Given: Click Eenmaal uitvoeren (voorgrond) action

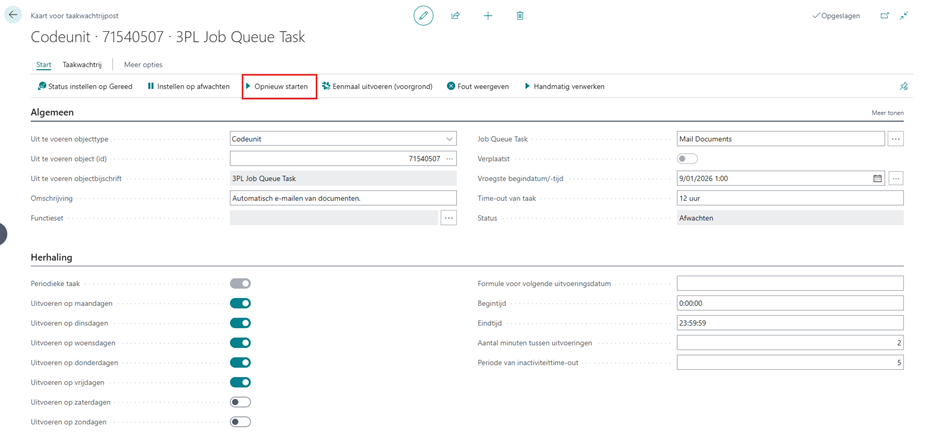Looking at the screenshot, I should pyautogui.click(x=377, y=87).
